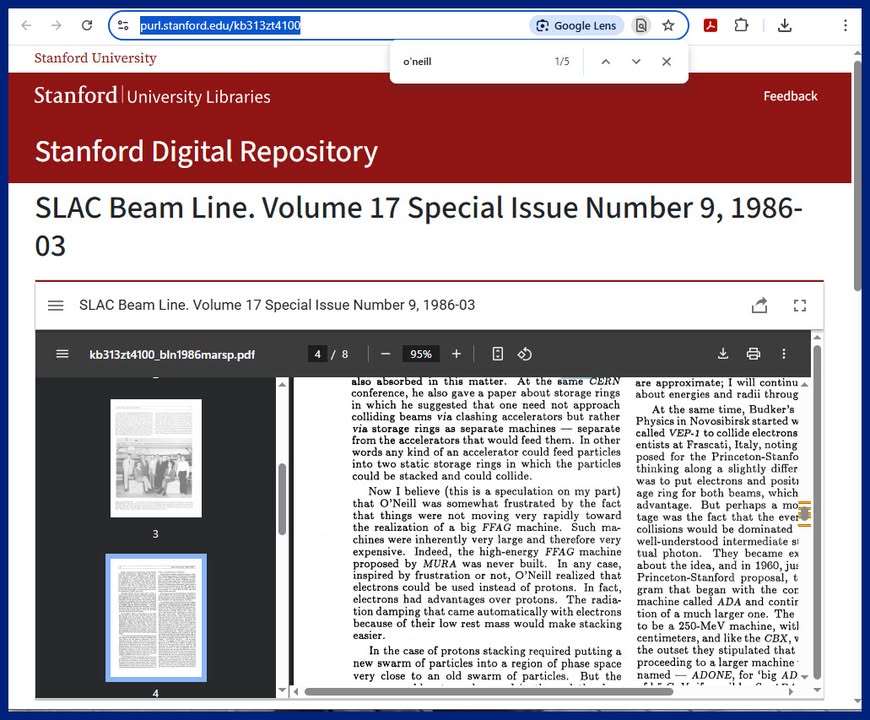Go forward in browser history

tap(56, 26)
